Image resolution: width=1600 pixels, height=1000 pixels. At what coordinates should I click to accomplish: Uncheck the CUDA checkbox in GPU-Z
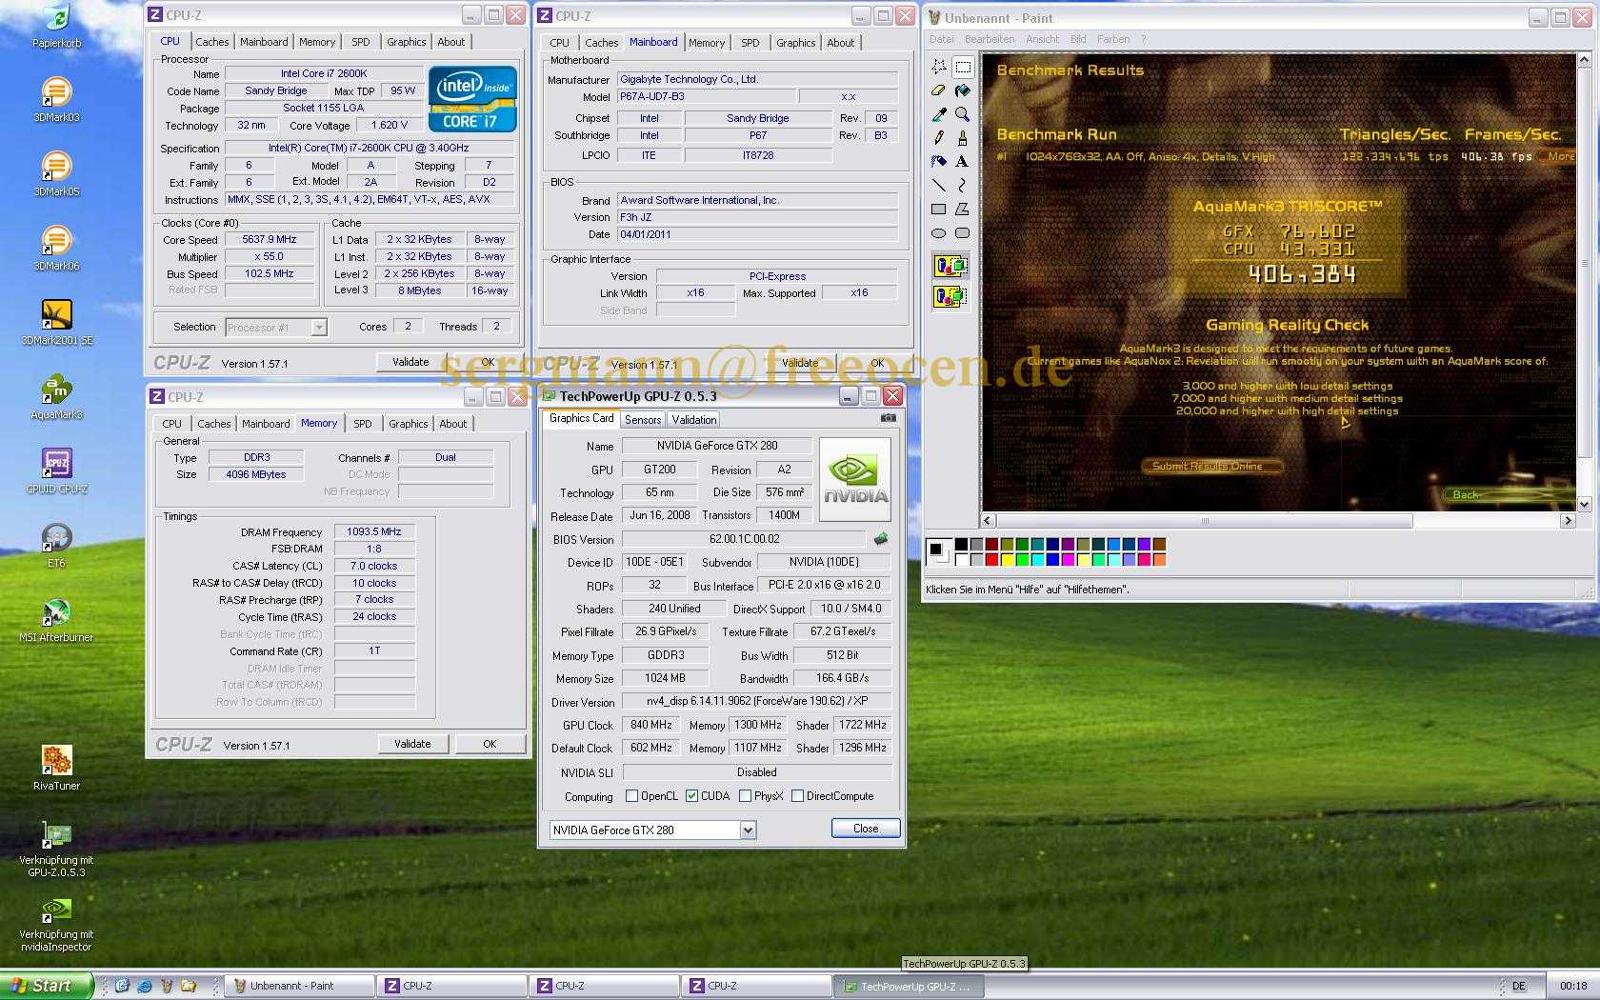[x=691, y=796]
